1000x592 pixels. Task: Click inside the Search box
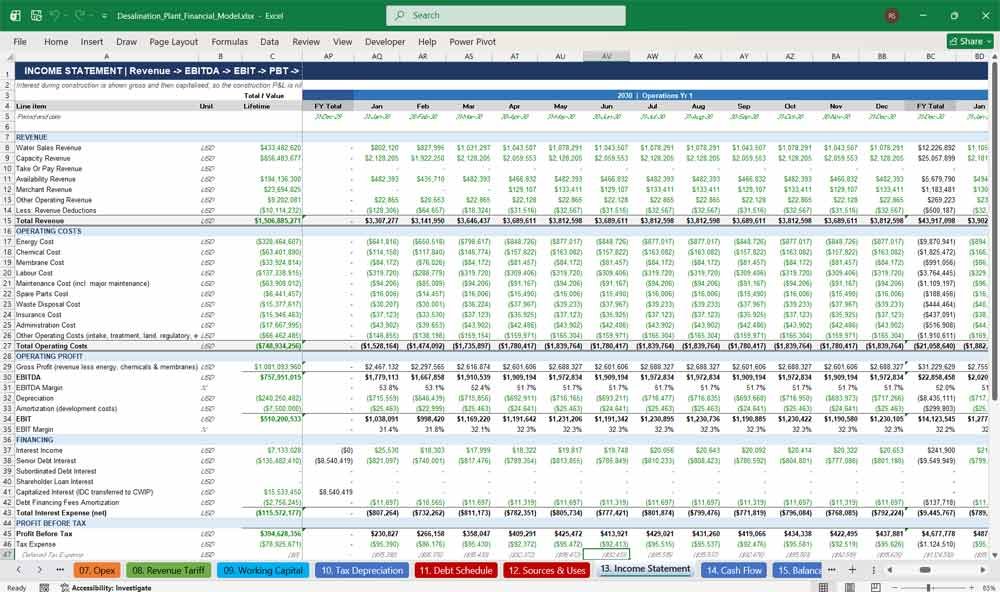[506, 15]
